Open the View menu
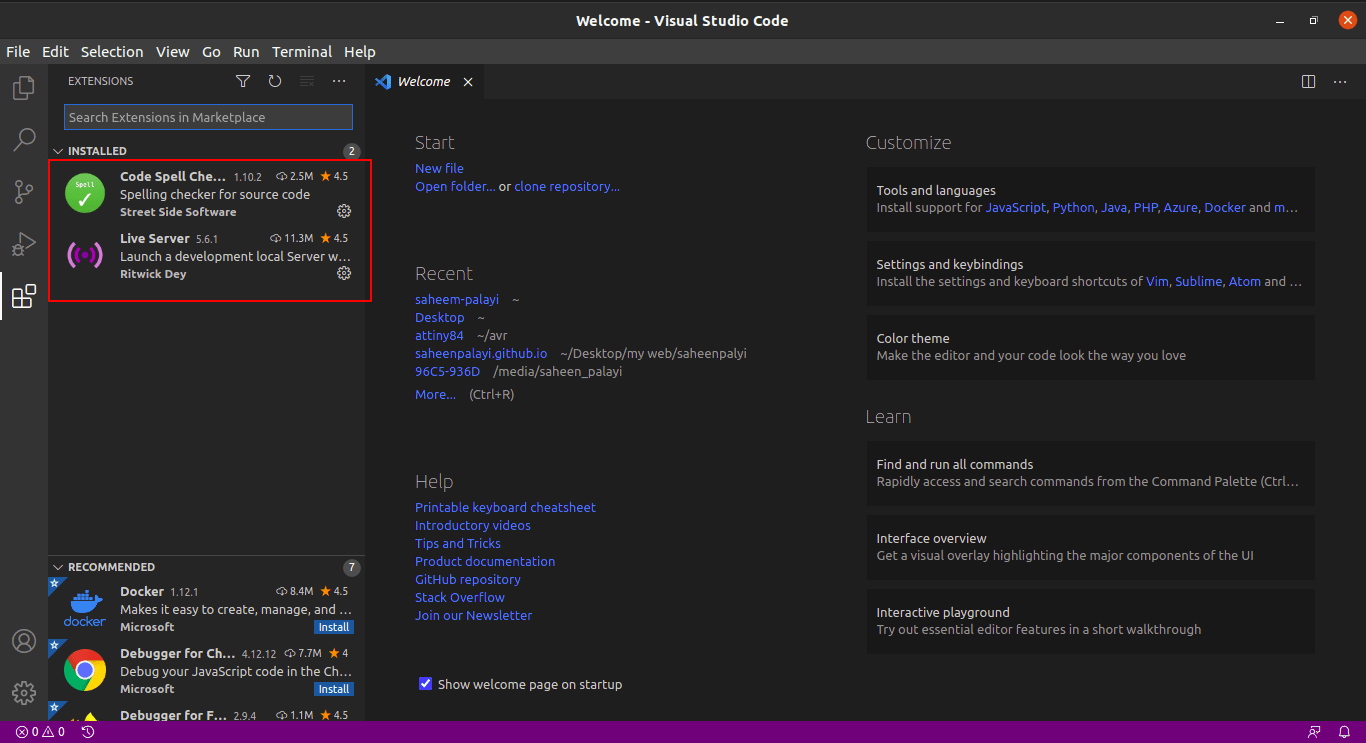Screen dimensions: 1366x743 (173, 52)
